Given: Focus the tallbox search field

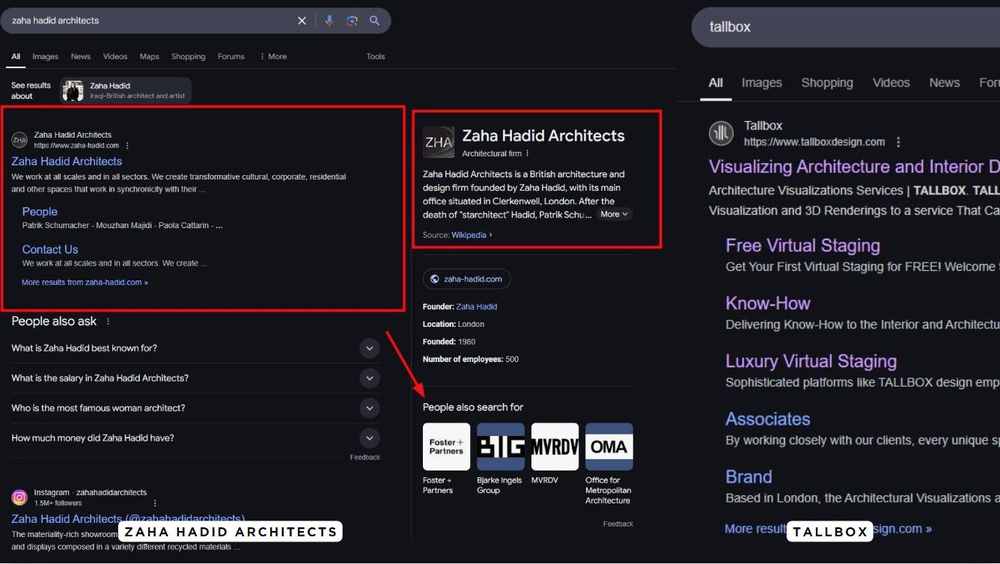Looking at the screenshot, I should click(848, 27).
